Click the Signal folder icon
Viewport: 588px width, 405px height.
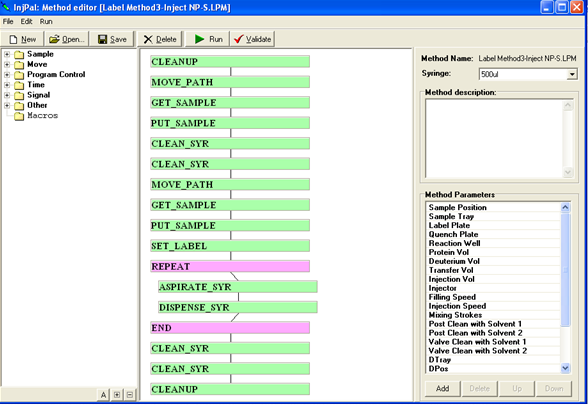pyautogui.click(x=19, y=96)
